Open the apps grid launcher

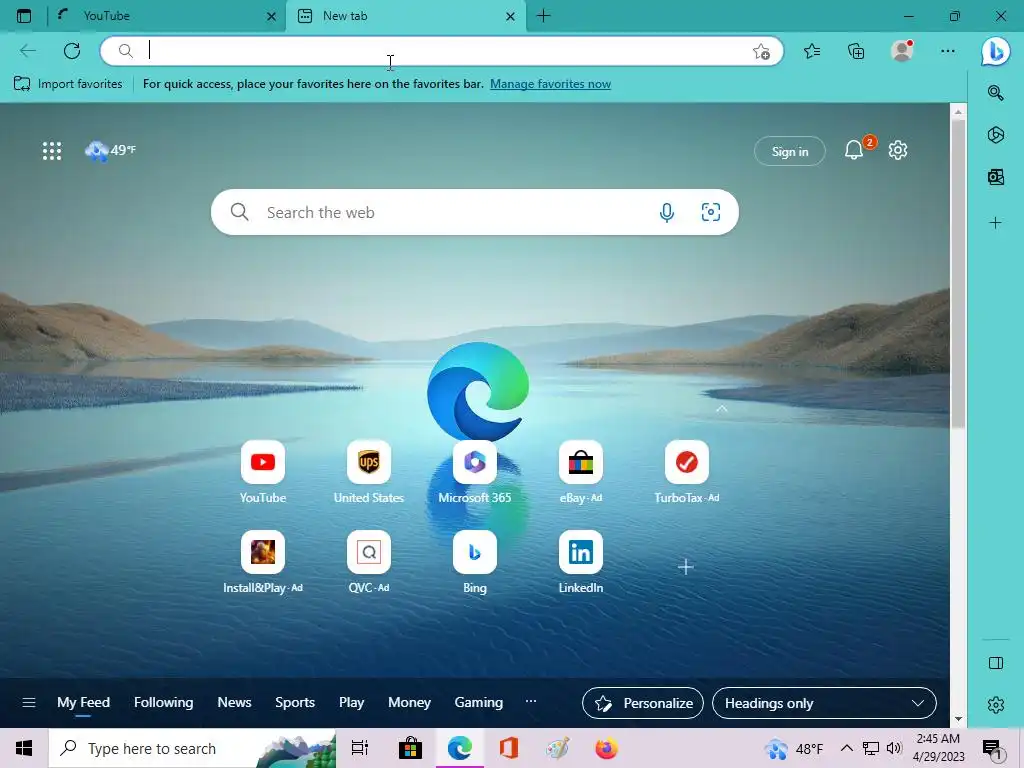tap(52, 151)
